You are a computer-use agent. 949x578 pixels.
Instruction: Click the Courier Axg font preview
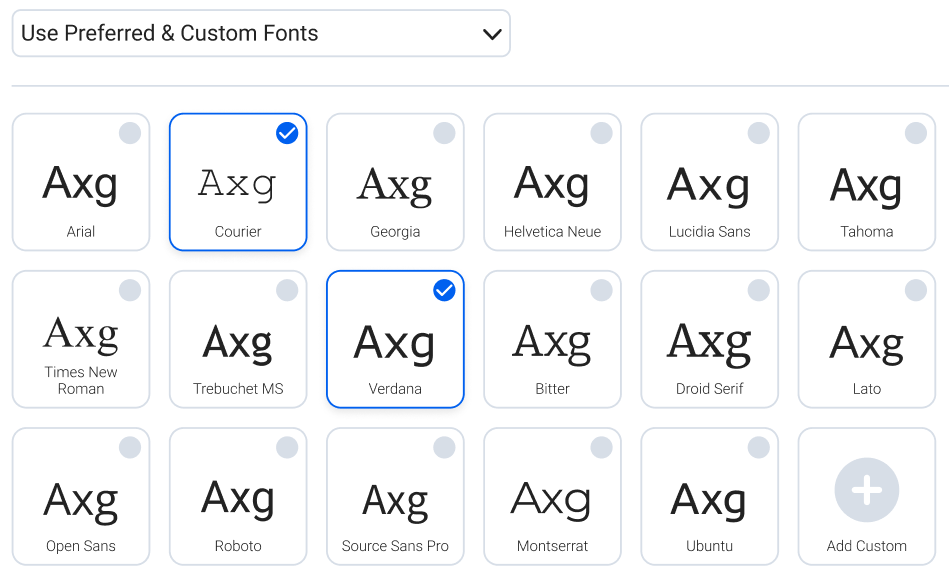(x=237, y=185)
